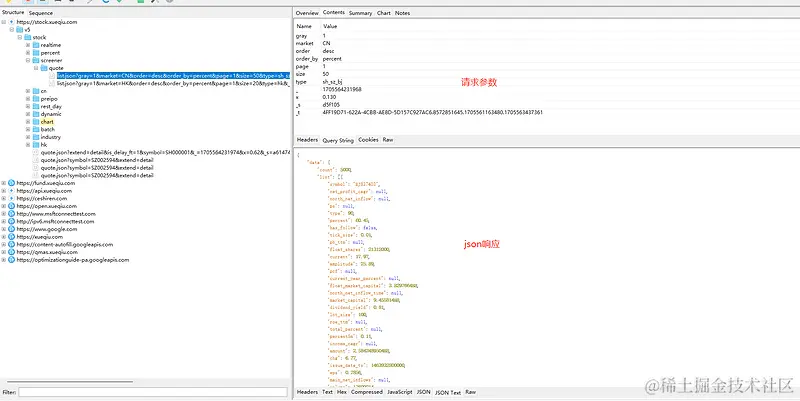800x401 pixels.
Task: Click the value 1705564231968
Action: pos(342,89)
